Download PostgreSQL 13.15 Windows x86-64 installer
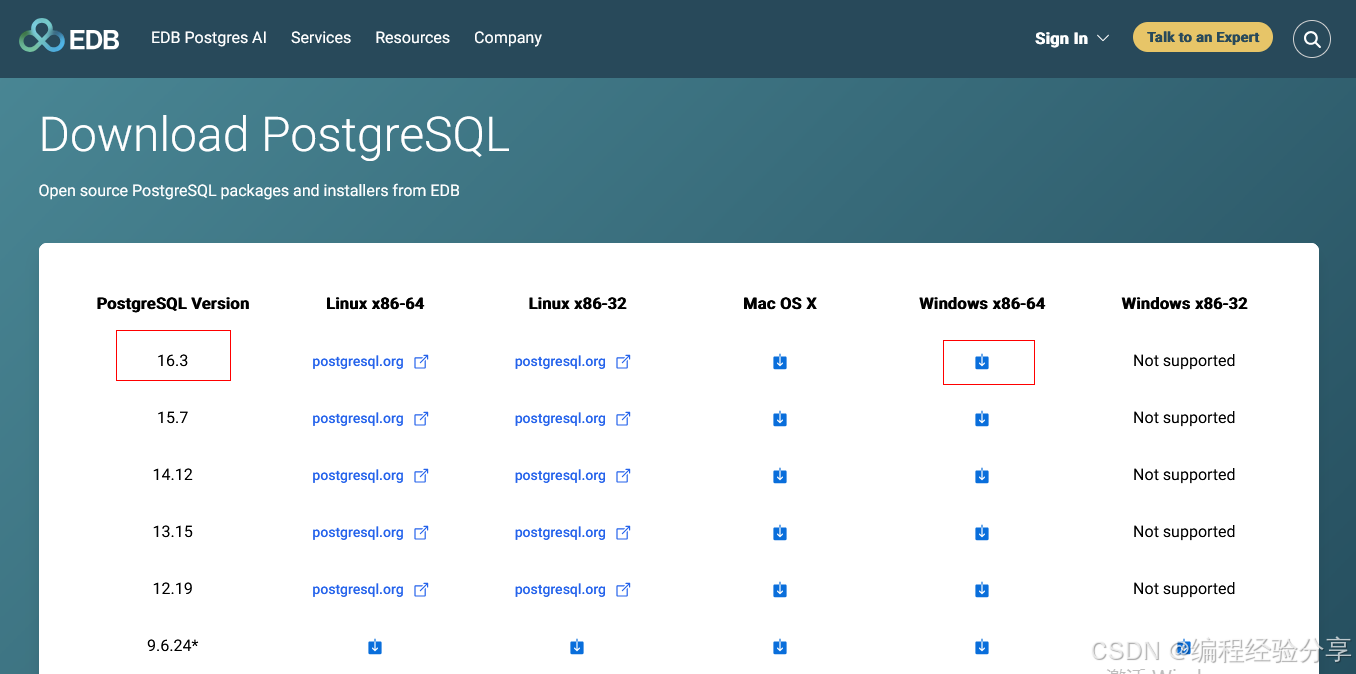1356x674 pixels. click(x=982, y=533)
